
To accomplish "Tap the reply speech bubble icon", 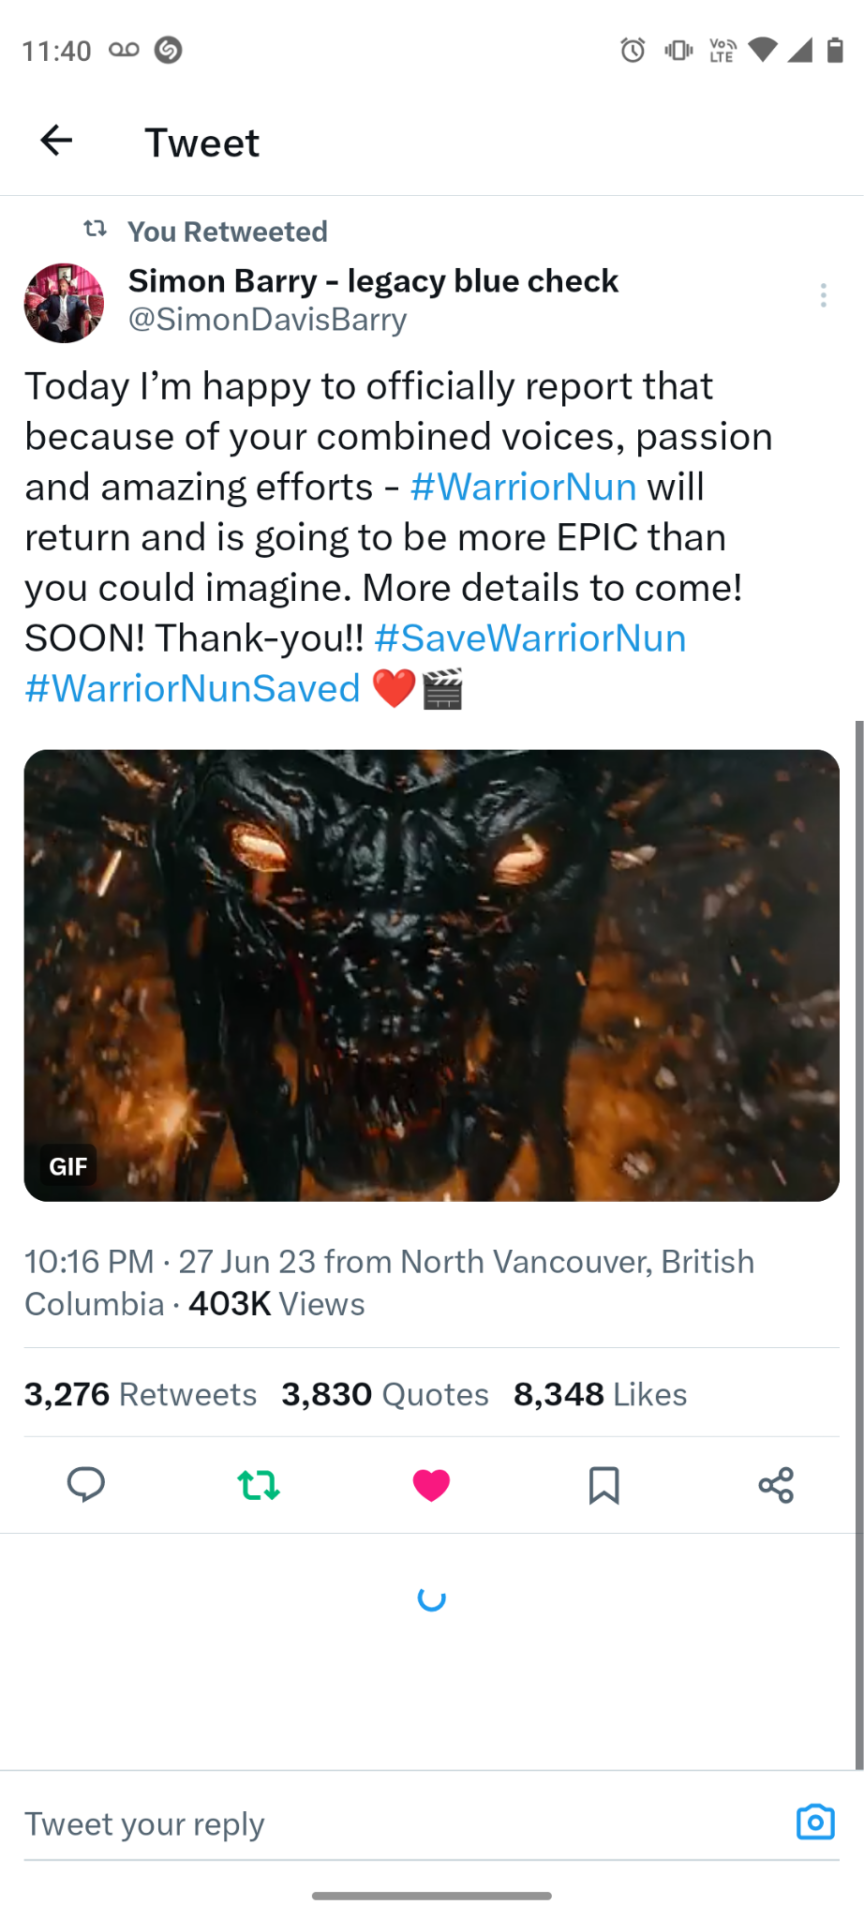I will [86, 1485].
